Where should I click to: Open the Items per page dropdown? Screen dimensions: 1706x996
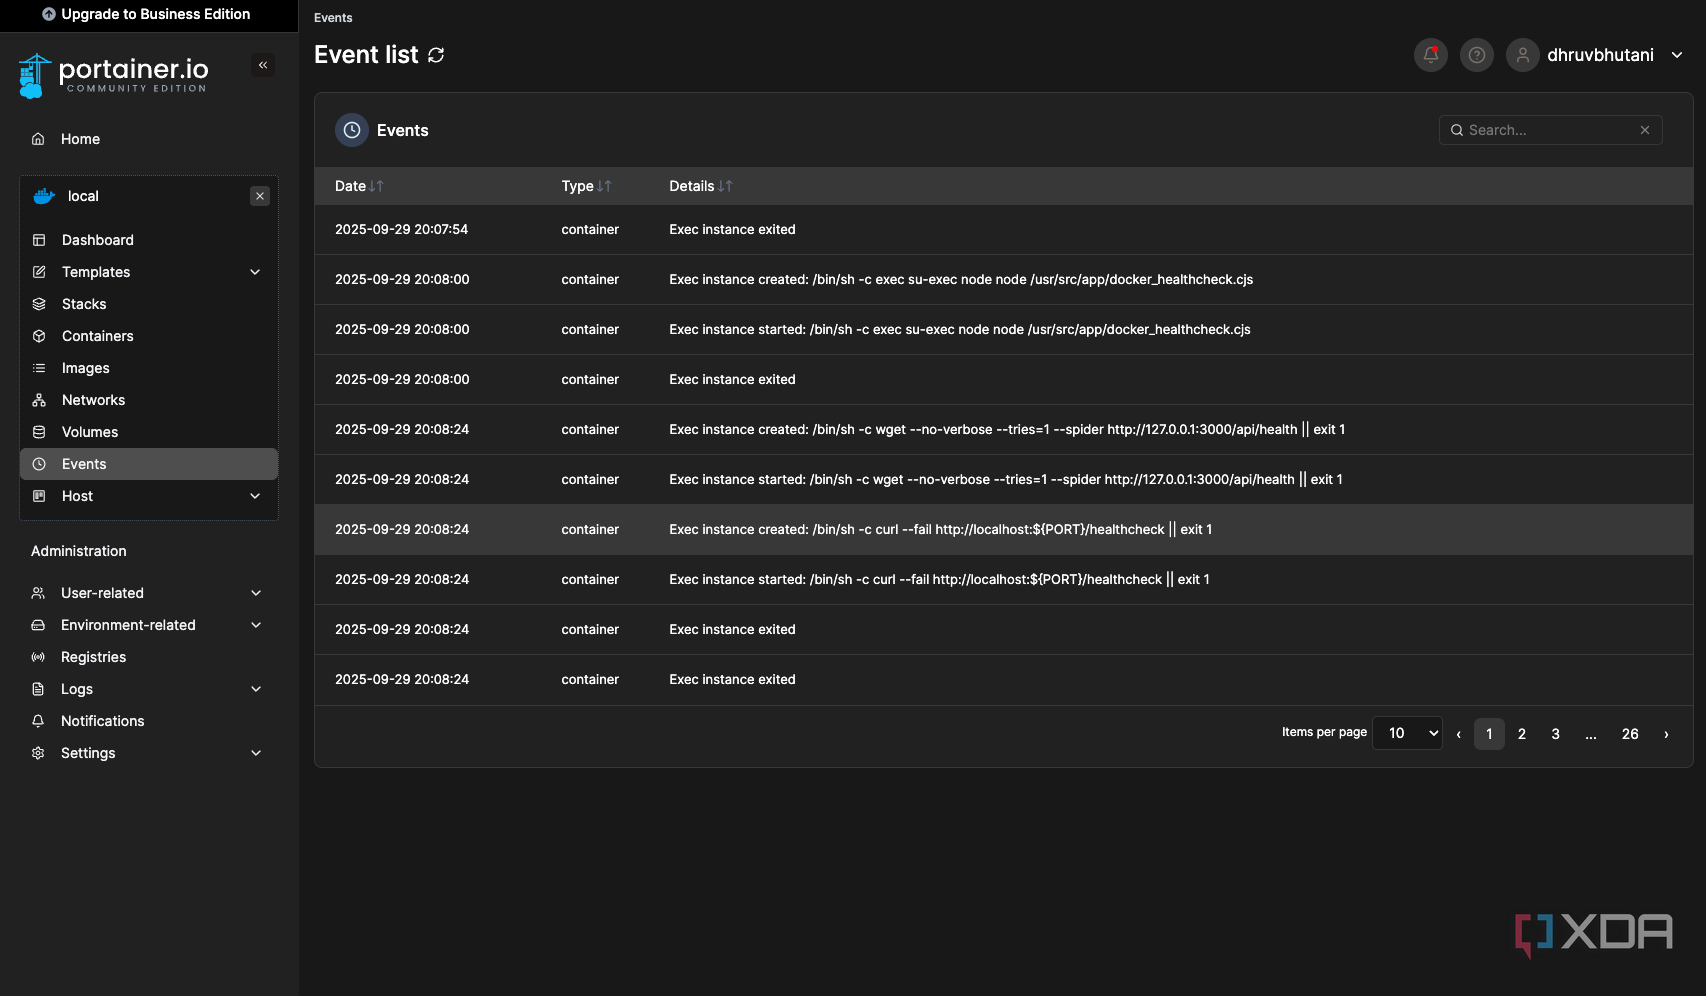1407,733
